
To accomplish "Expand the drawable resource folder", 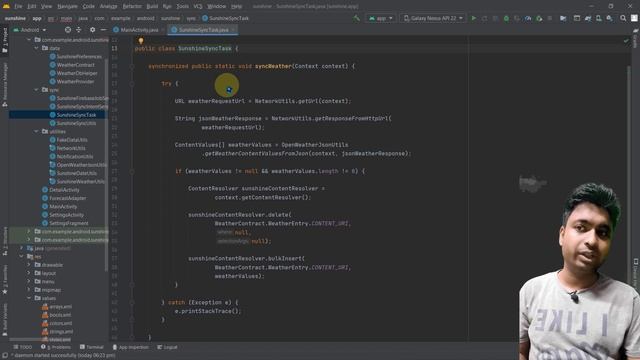I will 29,265.
